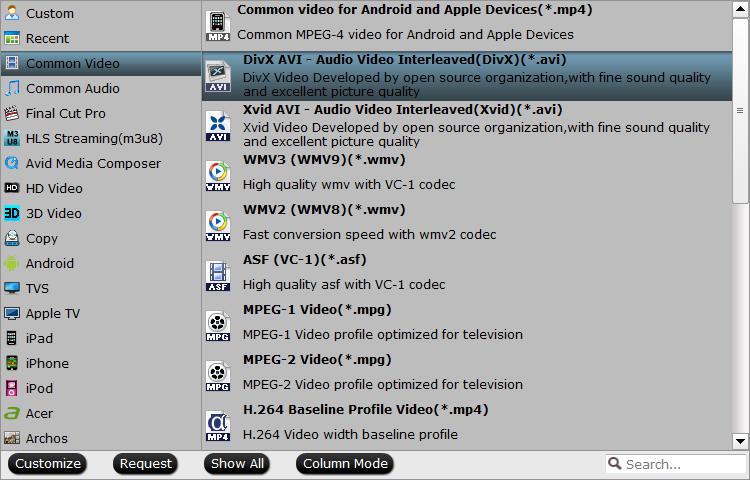Click the HD Video icon

[12, 188]
